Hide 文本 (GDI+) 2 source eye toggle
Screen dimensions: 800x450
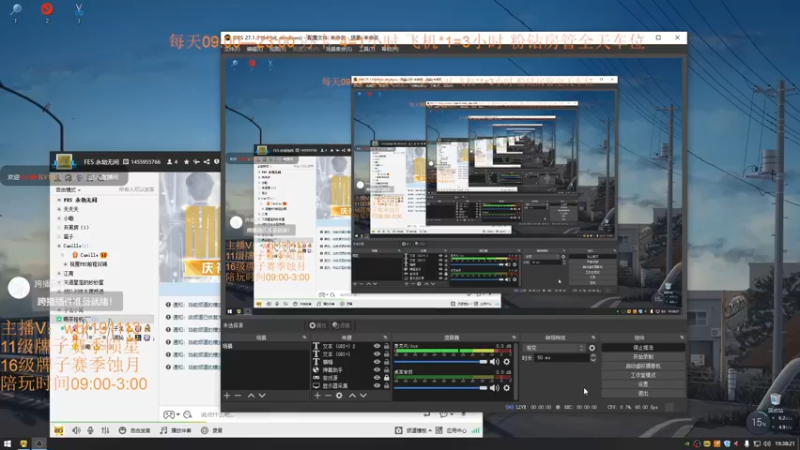[x=377, y=346]
